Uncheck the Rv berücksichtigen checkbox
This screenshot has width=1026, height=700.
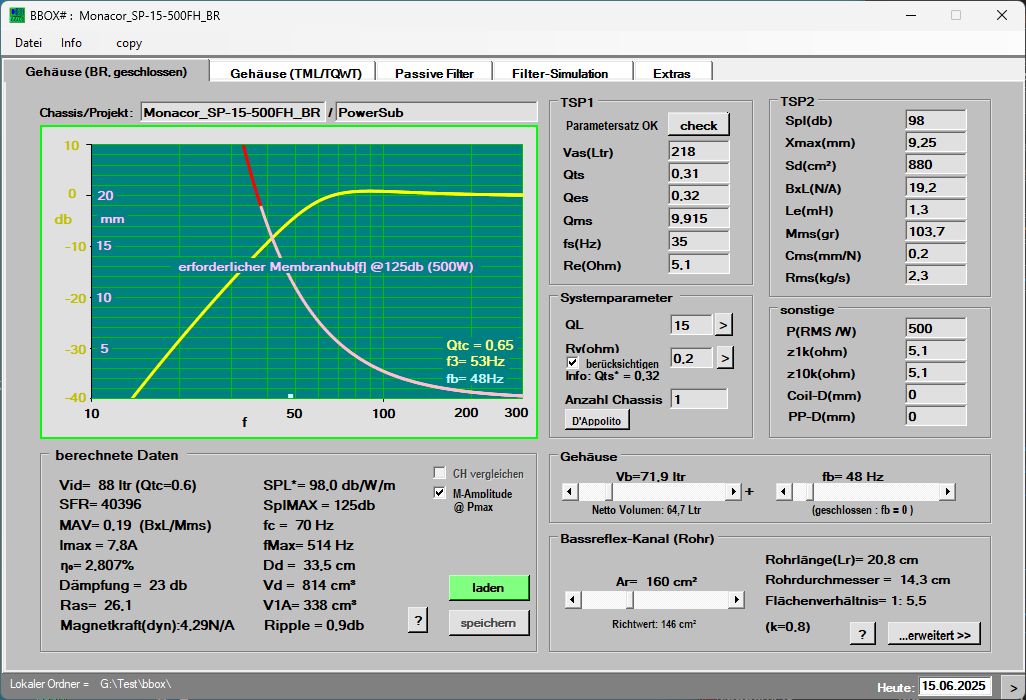click(573, 362)
